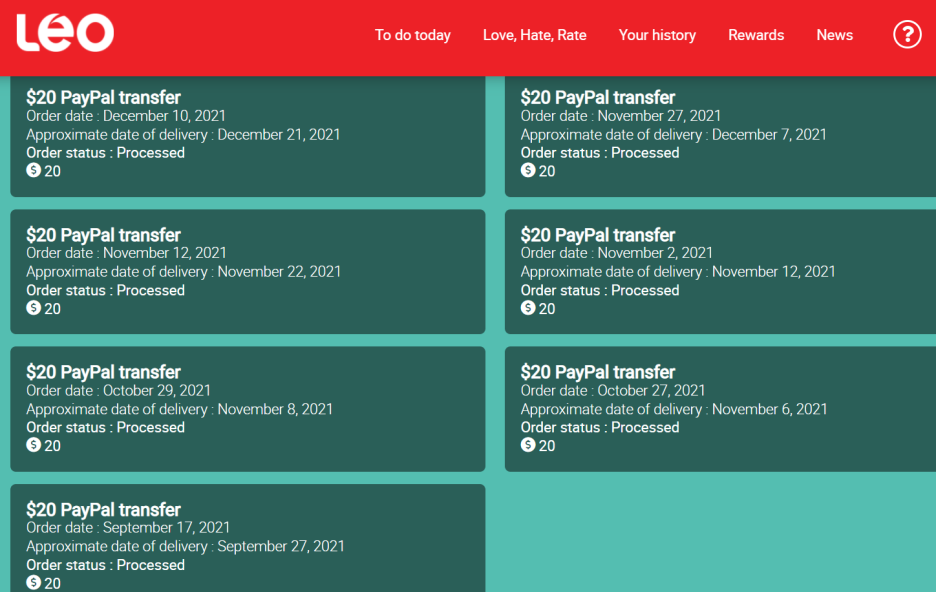Click 'Order date : October 27, 2021' text
The image size is (936, 592).
(x=613, y=390)
